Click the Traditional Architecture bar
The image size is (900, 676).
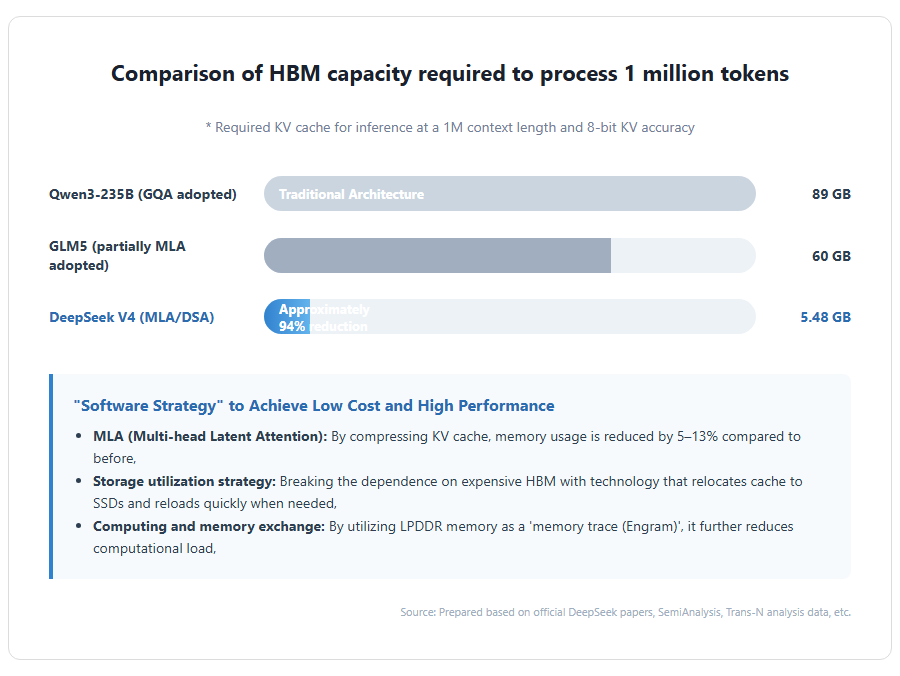(509, 194)
